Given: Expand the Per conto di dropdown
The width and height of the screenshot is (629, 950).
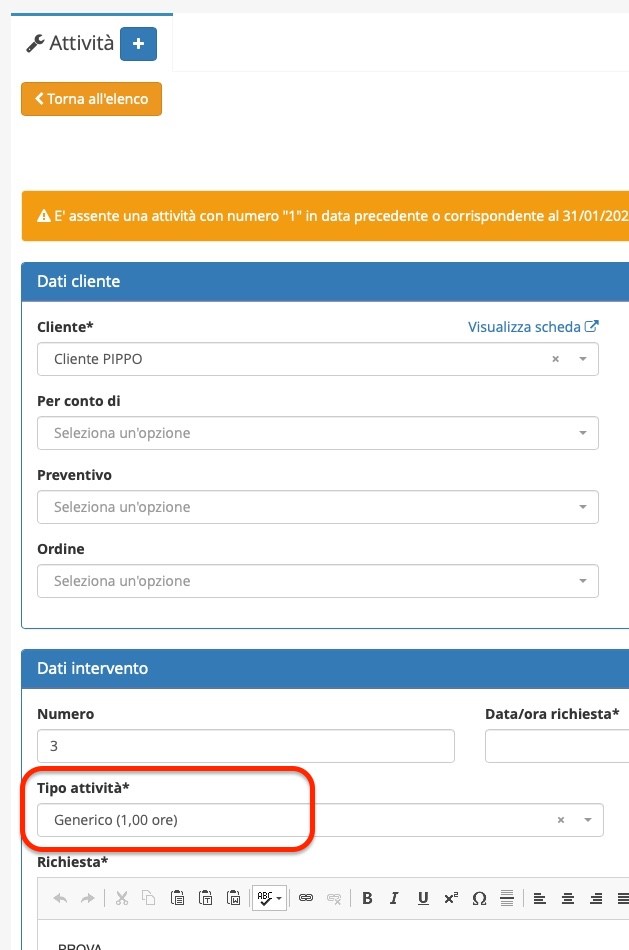Looking at the screenshot, I should pyautogui.click(x=318, y=433).
